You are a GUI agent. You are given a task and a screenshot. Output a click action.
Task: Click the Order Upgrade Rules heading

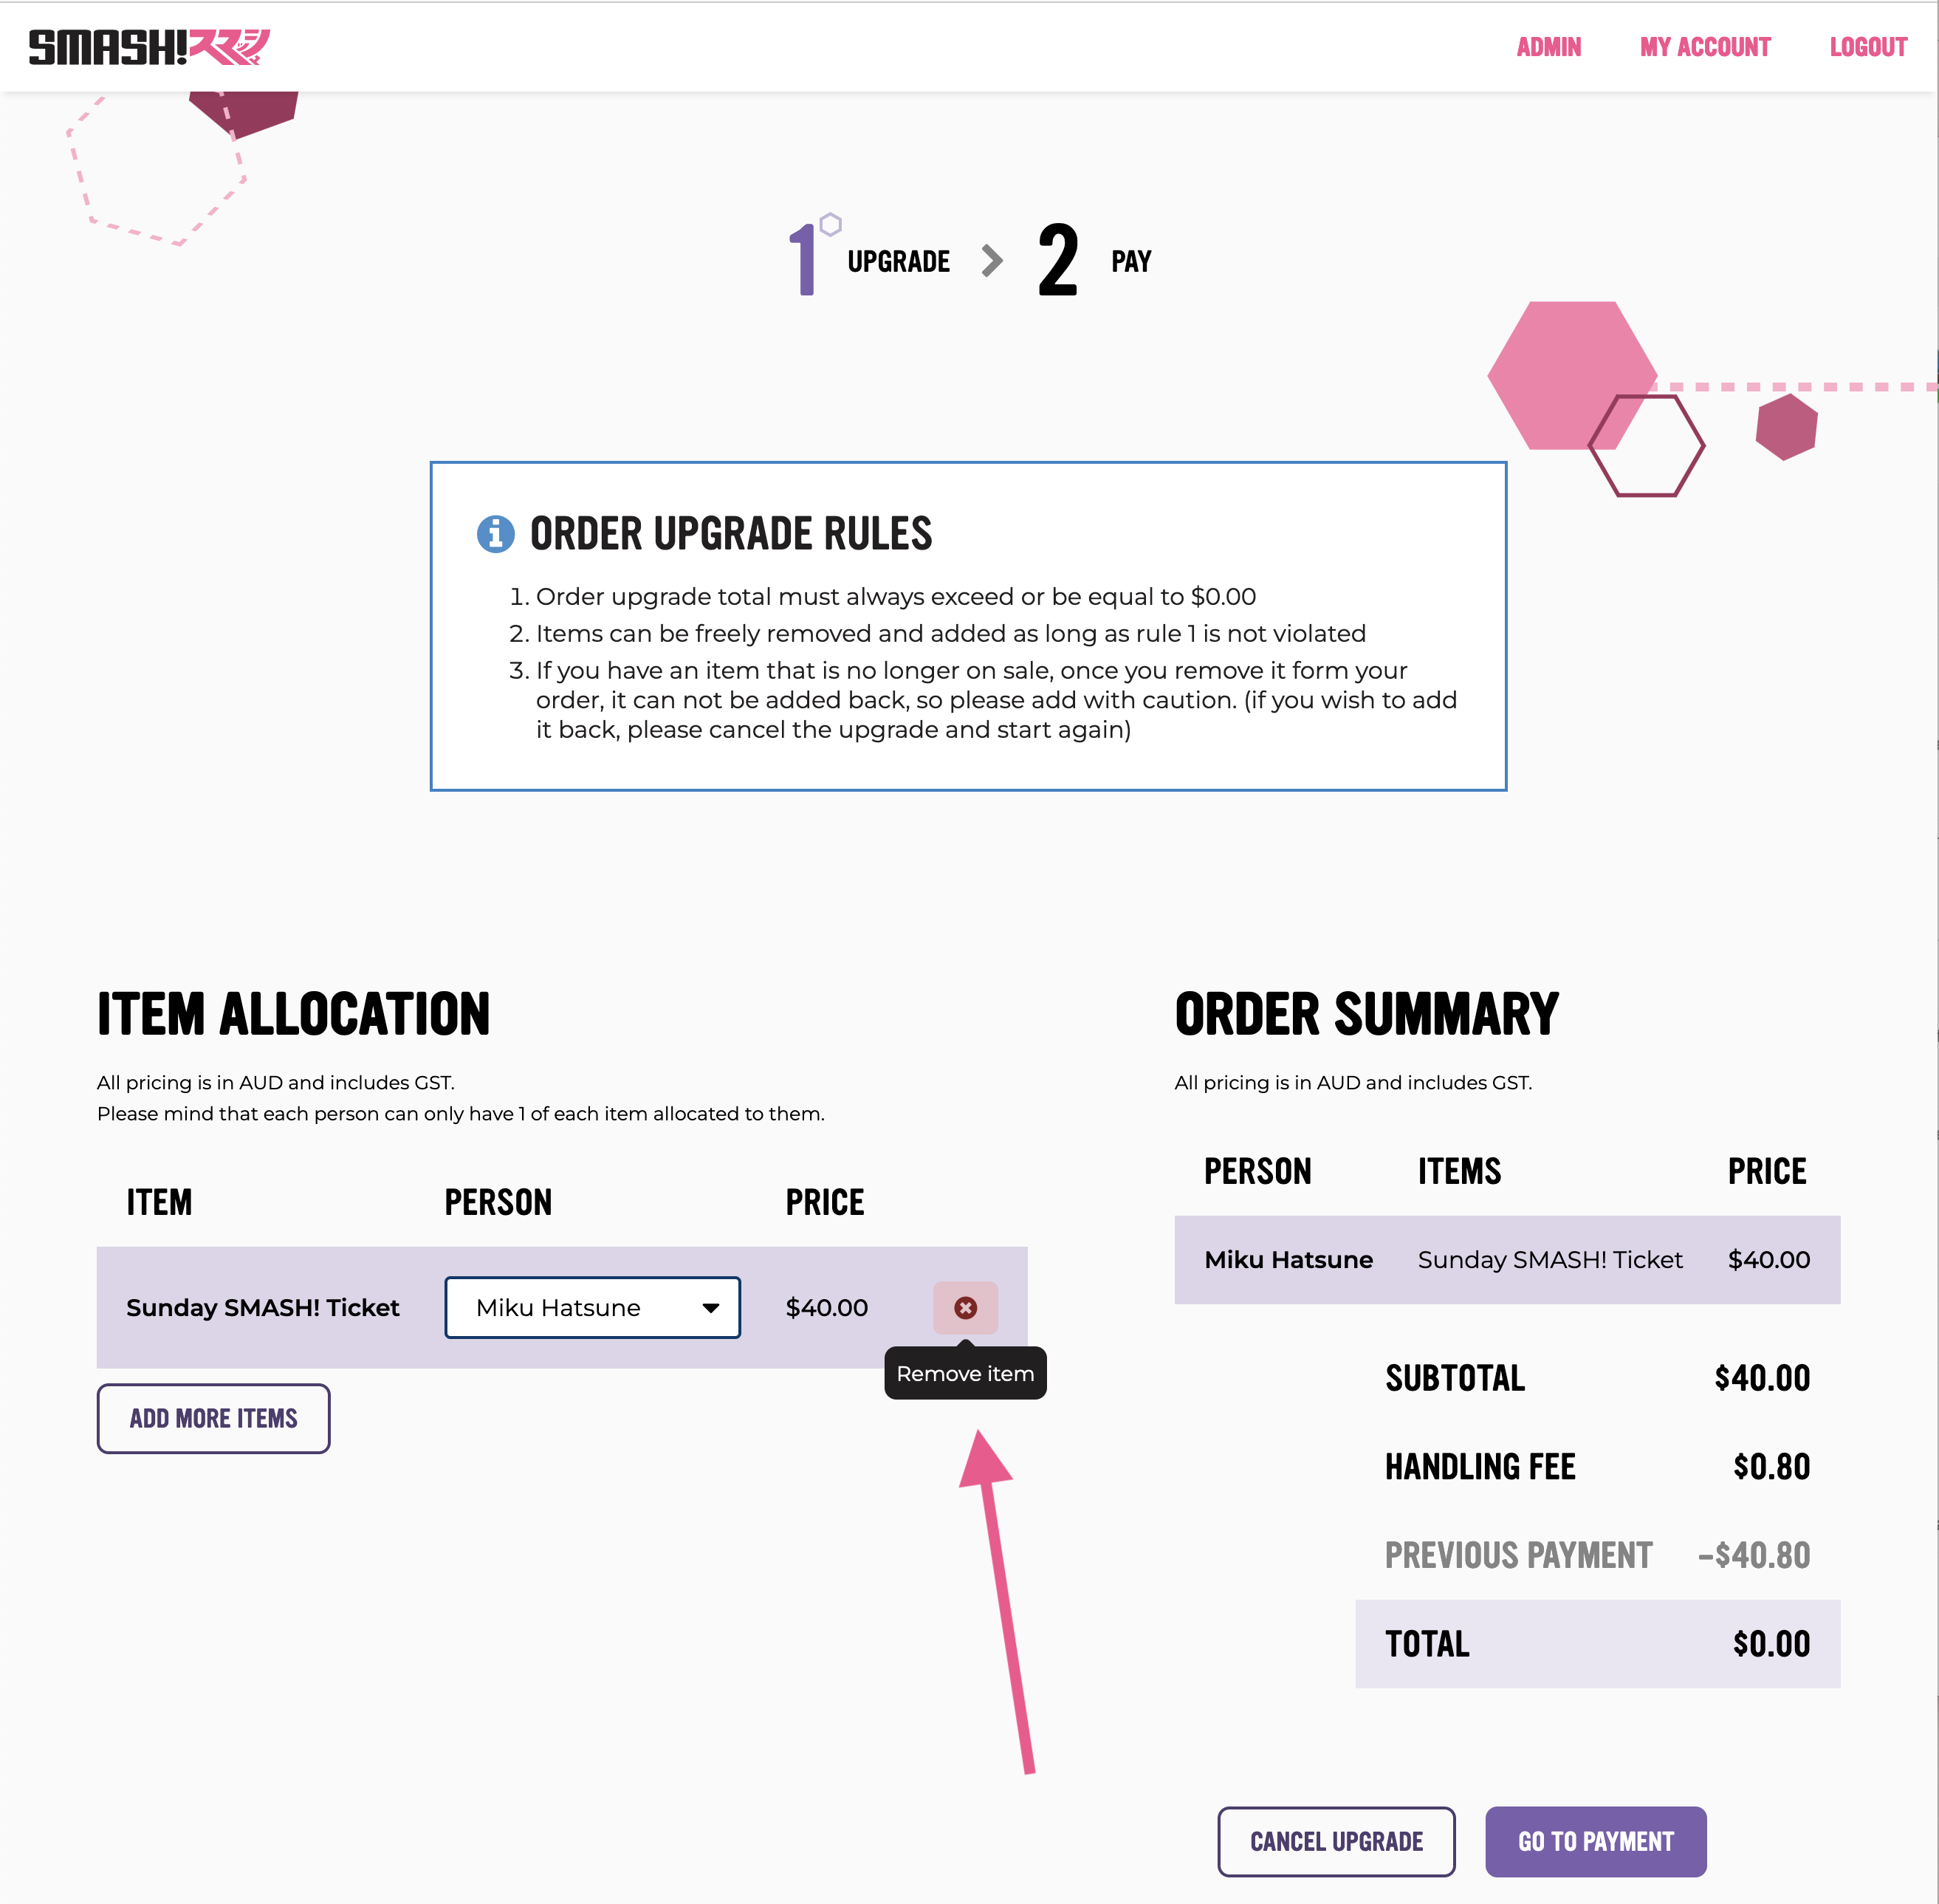(x=731, y=534)
